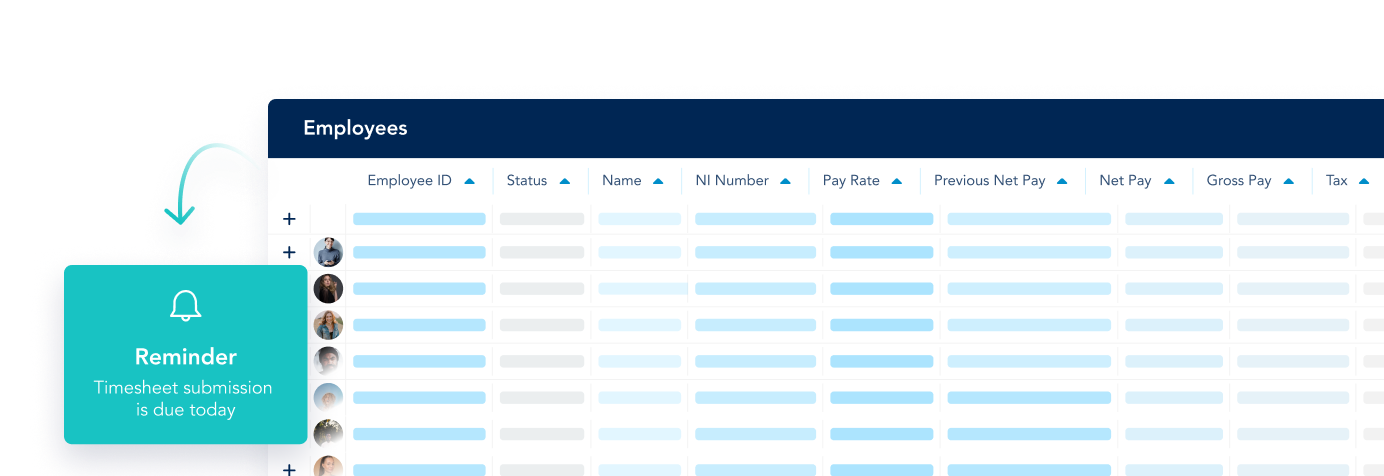Sort the Gross Pay column using its arrow
Viewport: 1384px width, 476px height.
1289,181
